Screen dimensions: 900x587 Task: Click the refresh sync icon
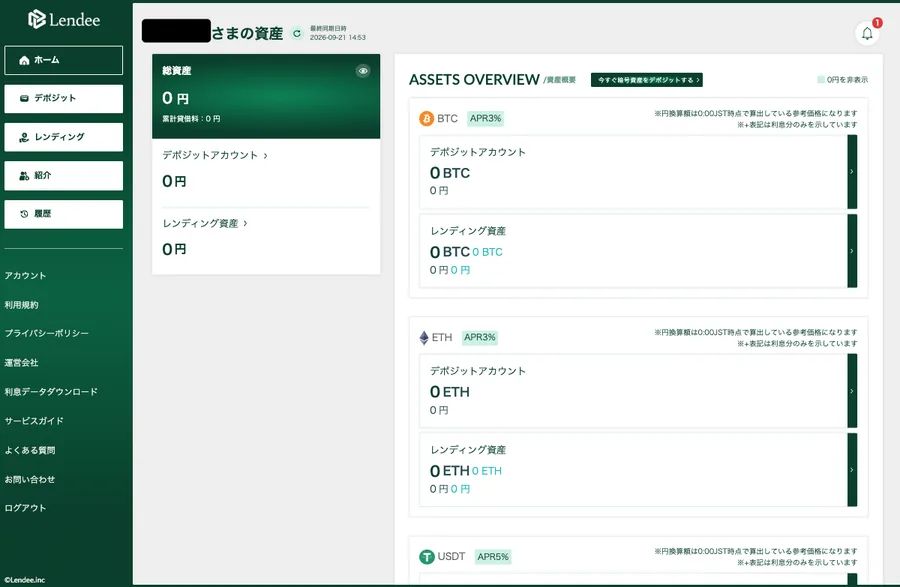(x=297, y=33)
